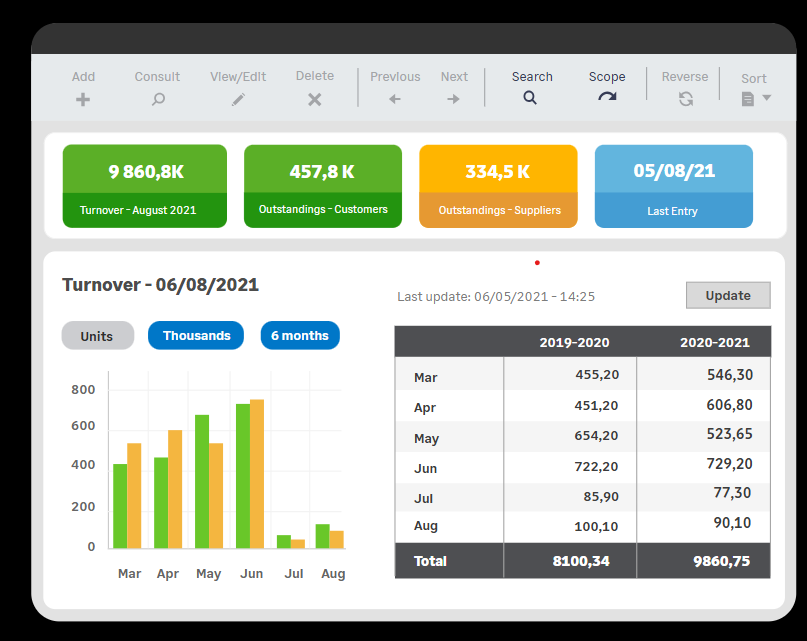Click the Reverse refresh icon

tap(685, 99)
